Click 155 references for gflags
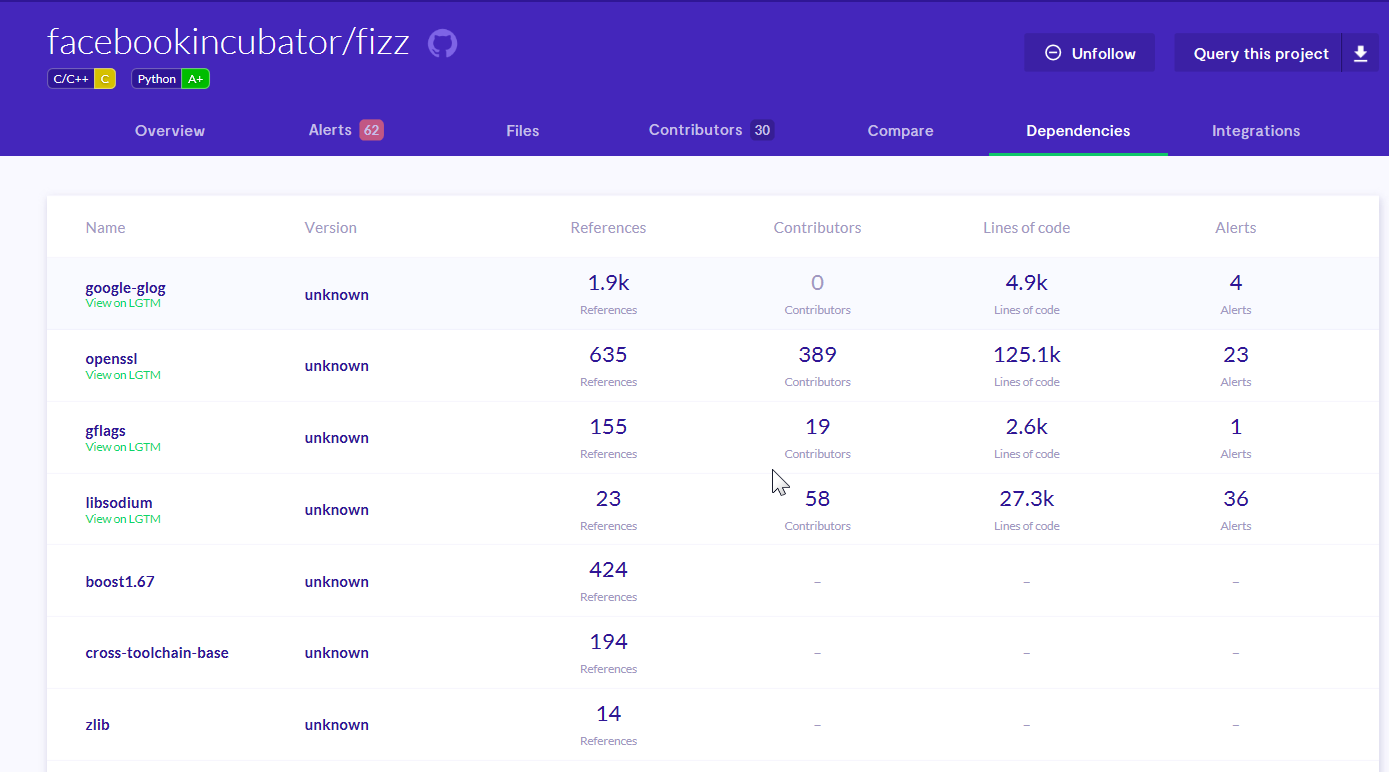Image resolution: width=1389 pixels, height=772 pixels. pyautogui.click(x=608, y=427)
